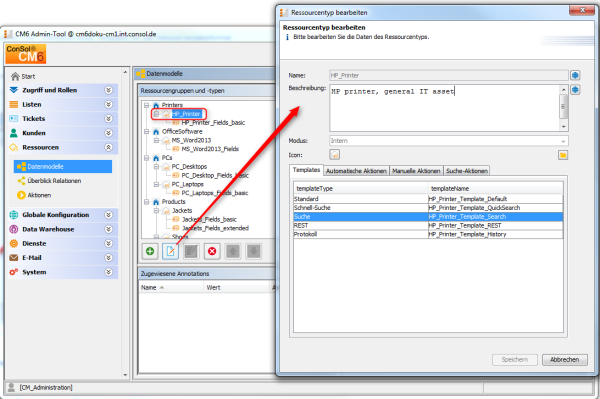Open Überblick Relationen menu entry

pyautogui.click(x=54, y=181)
